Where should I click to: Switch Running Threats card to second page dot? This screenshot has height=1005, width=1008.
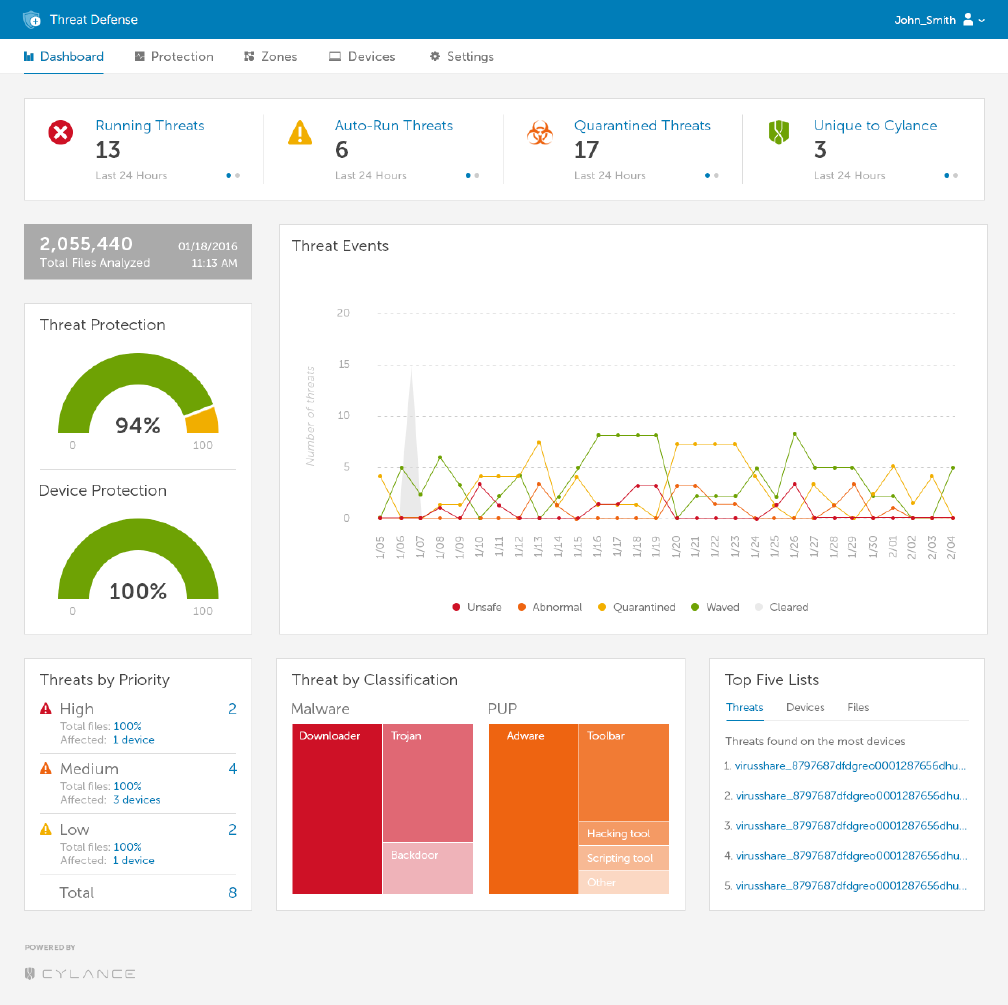(x=238, y=176)
